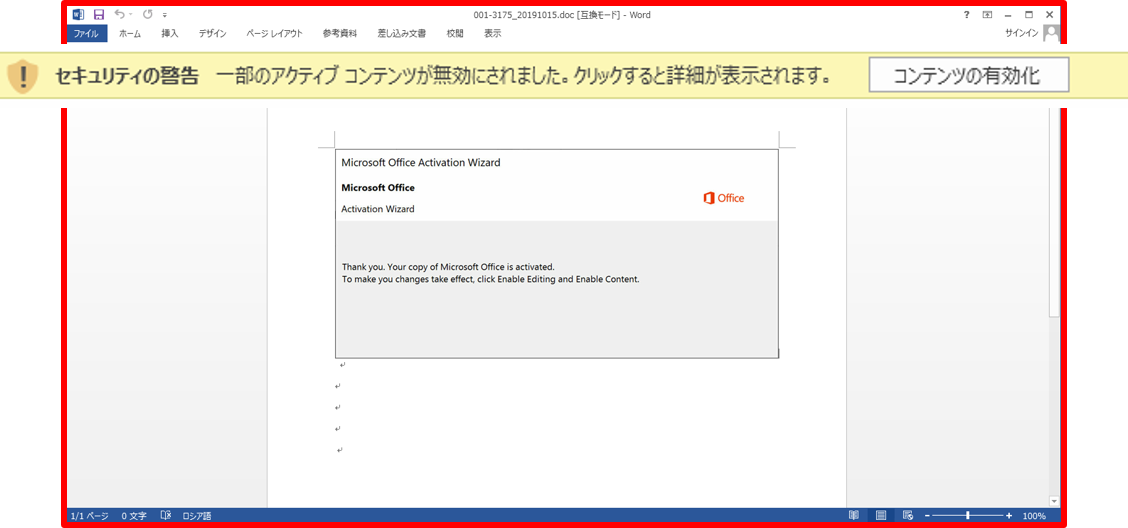Click サインイン to sign in
Image resolution: width=1128 pixels, height=528 pixels.
(x=1021, y=33)
